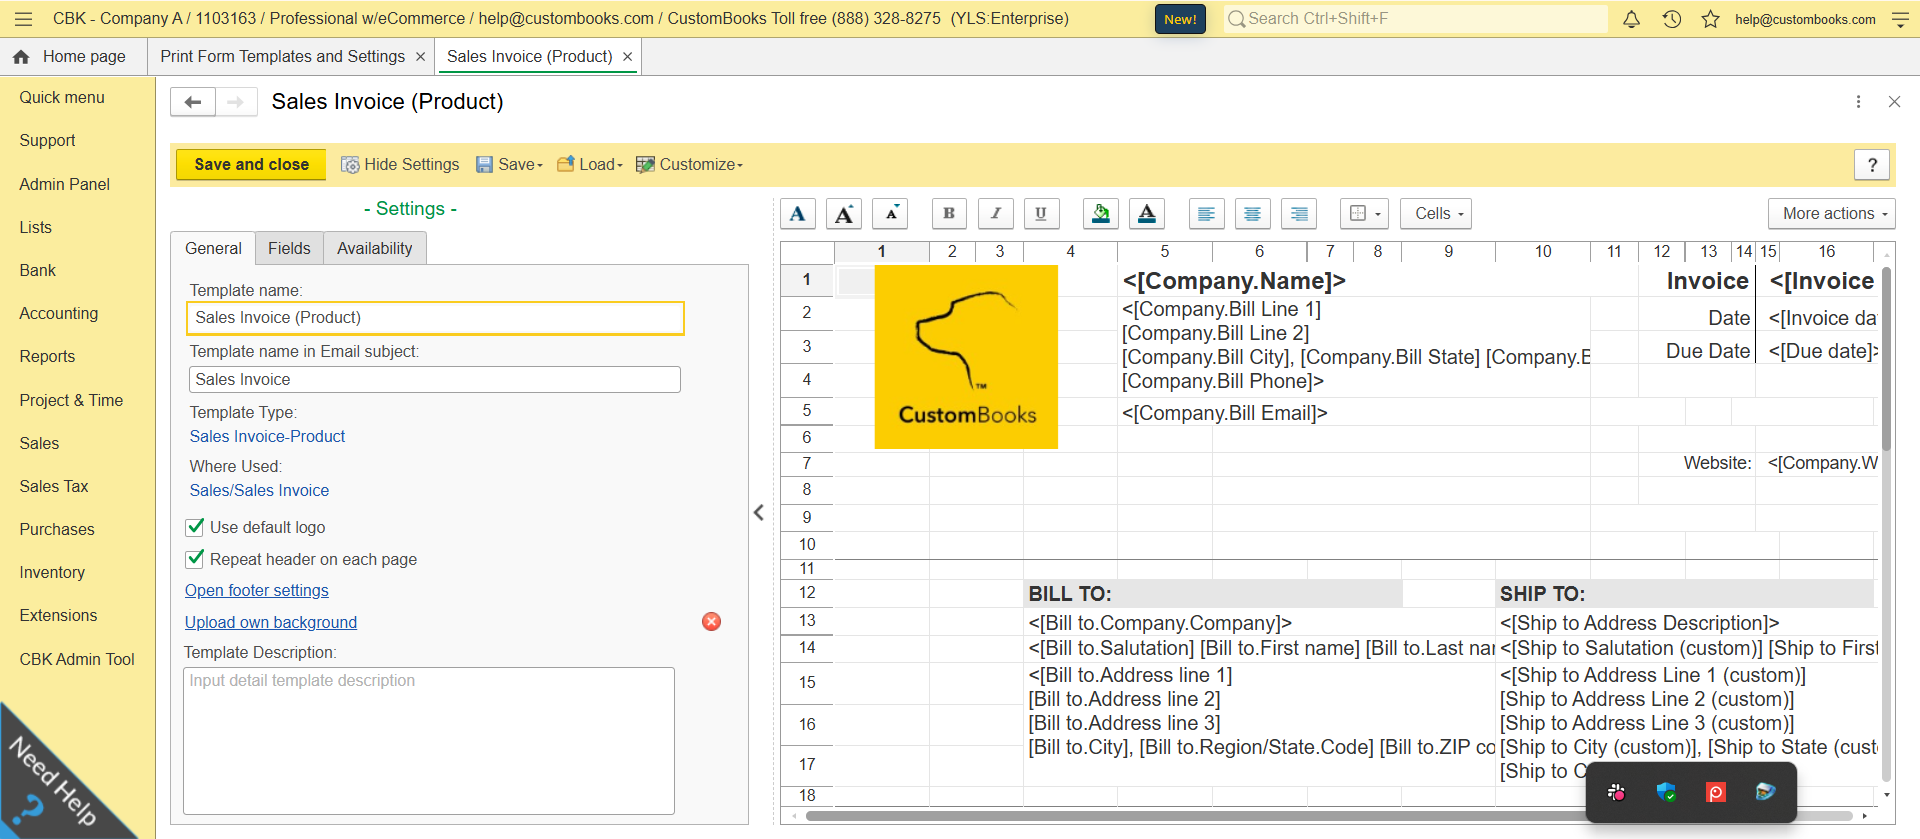Viewport: 1920px width, 839px height.
Task: Hide Settings panel via toolbar toggle
Action: coord(400,164)
